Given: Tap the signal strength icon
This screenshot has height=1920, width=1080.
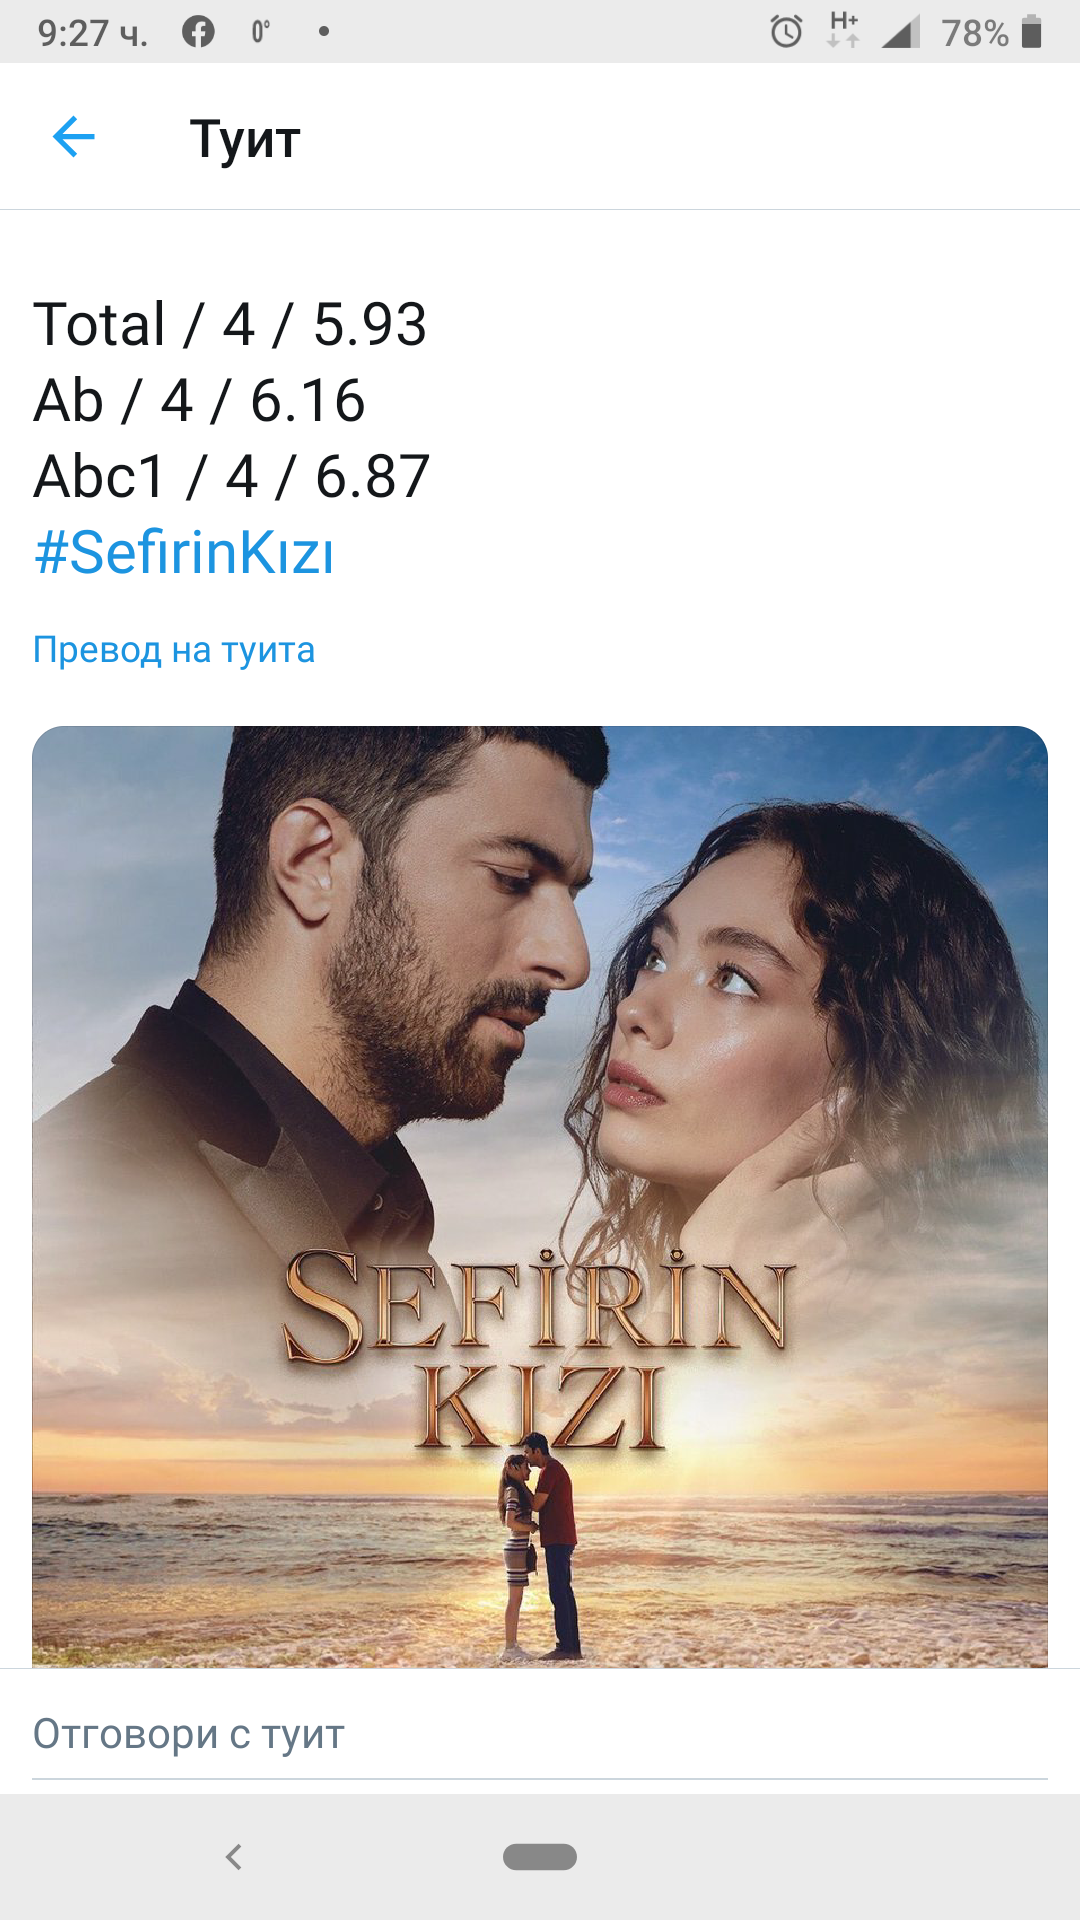Looking at the screenshot, I should (x=901, y=32).
